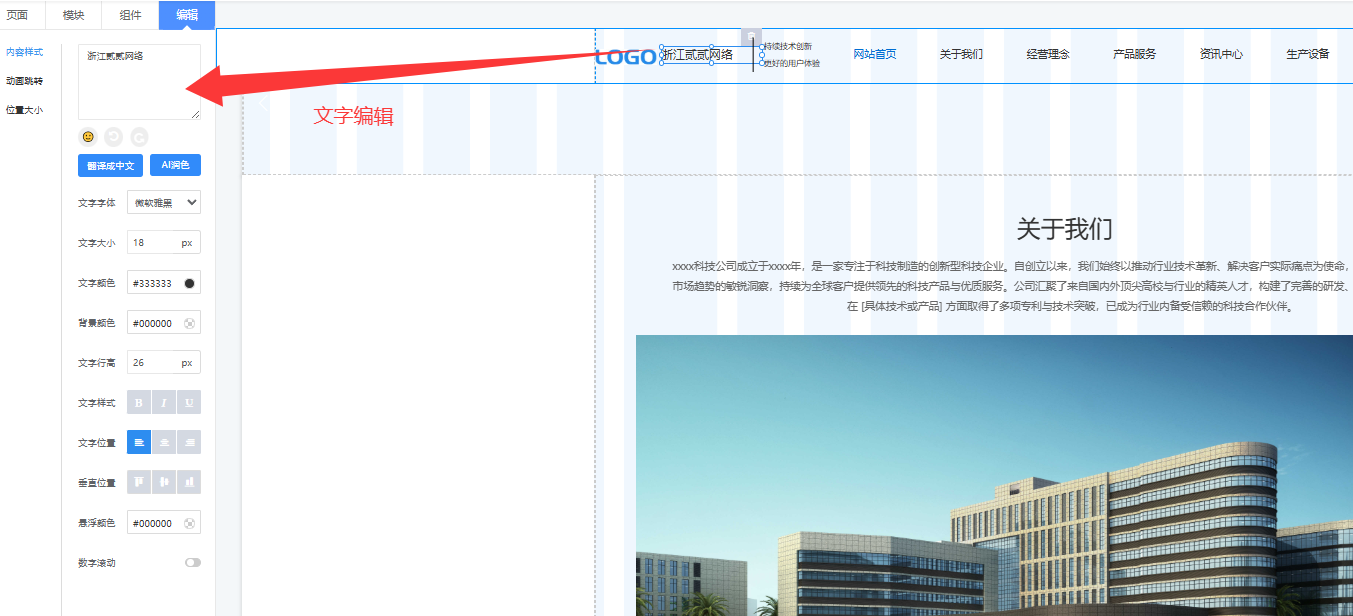Set vertical position to middle

tap(164, 482)
